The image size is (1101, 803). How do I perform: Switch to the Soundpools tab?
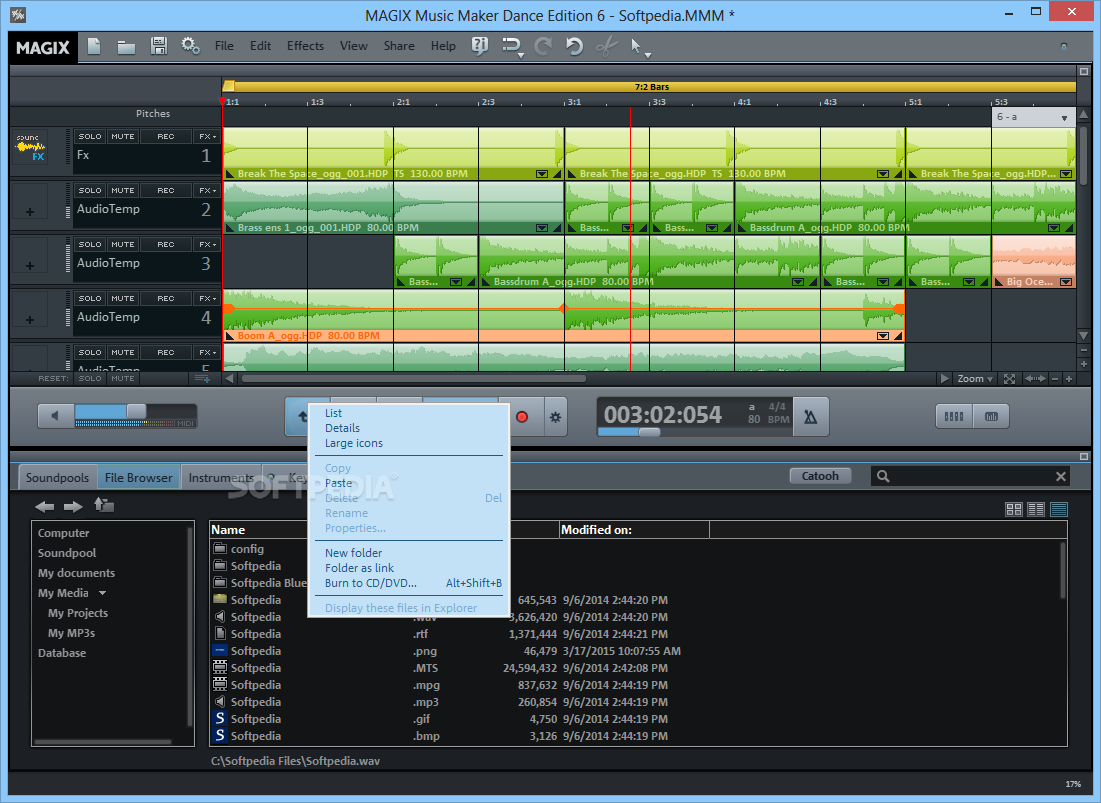pyautogui.click(x=58, y=477)
